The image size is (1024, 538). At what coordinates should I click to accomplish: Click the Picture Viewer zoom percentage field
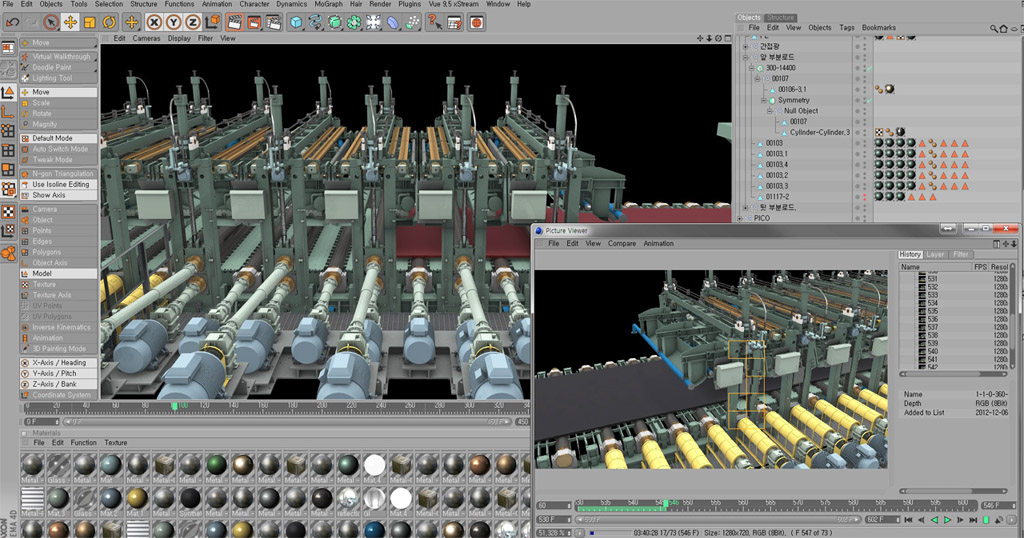click(552, 533)
